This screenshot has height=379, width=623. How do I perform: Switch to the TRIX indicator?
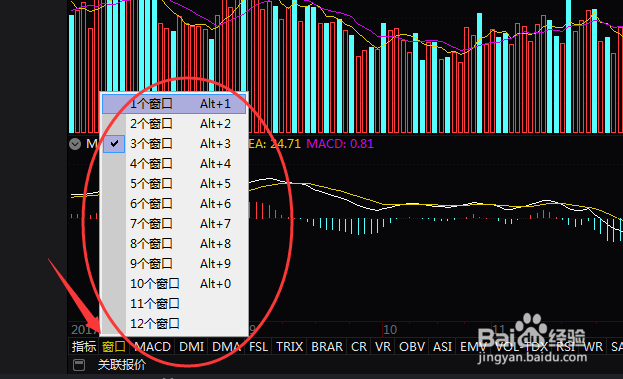point(290,347)
